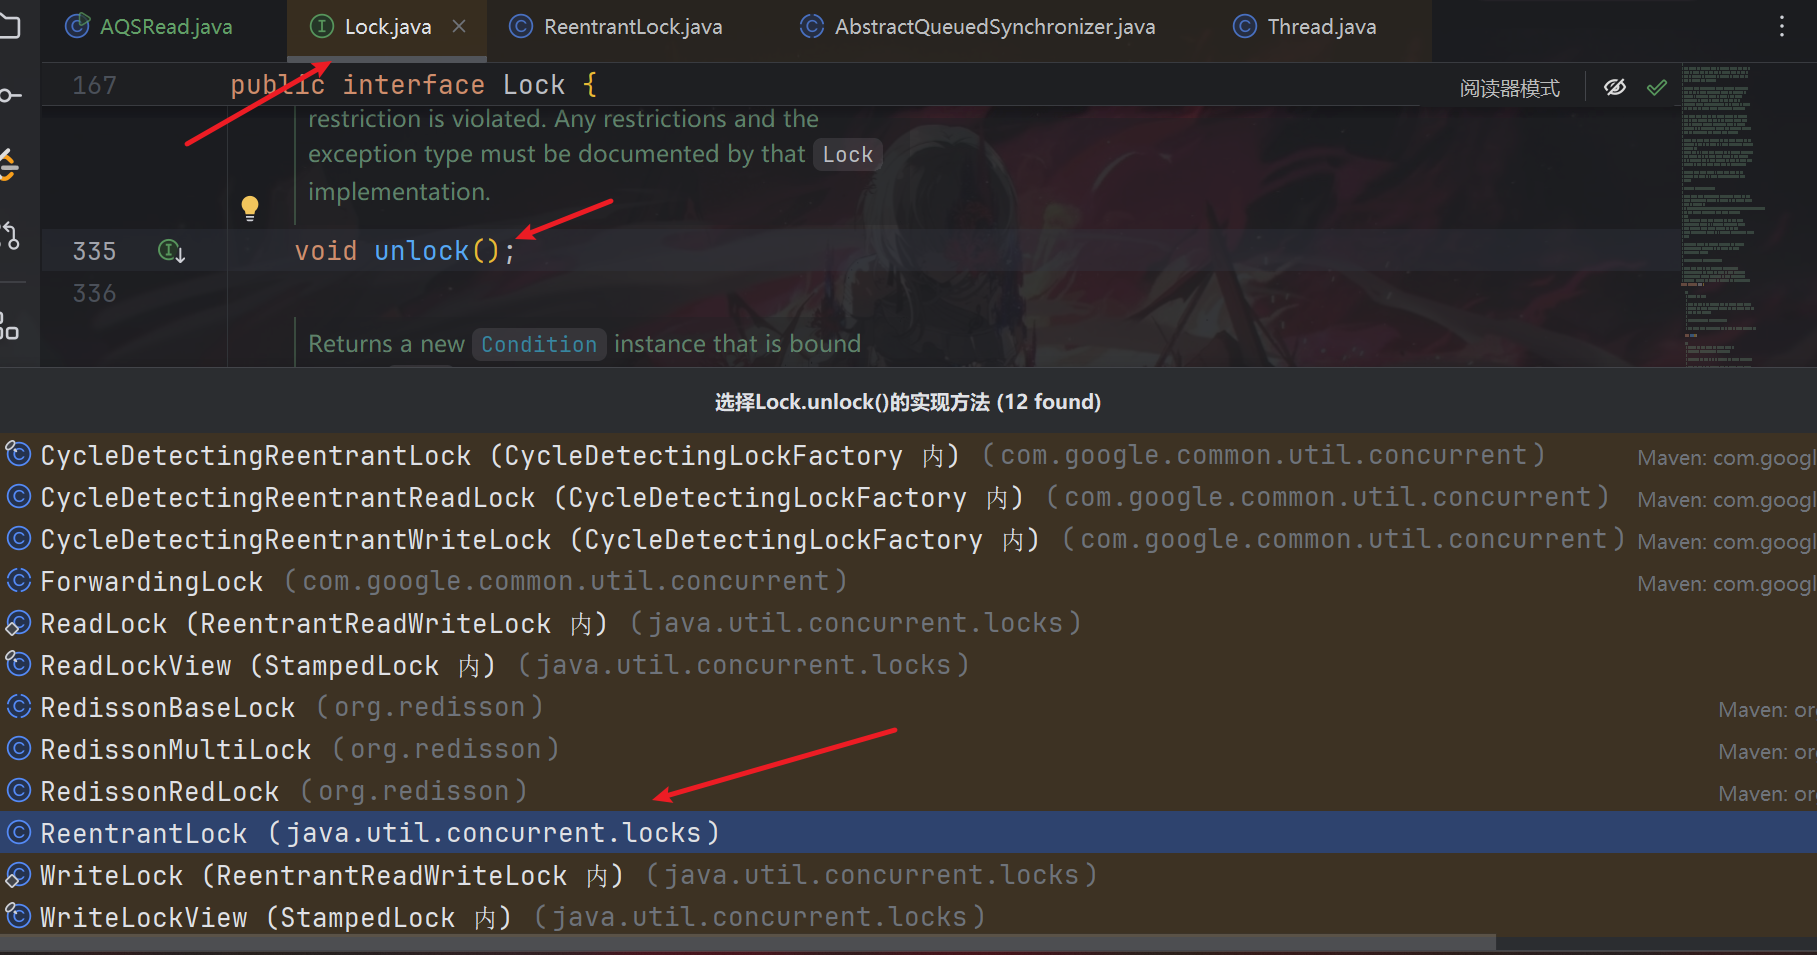Click the green inspection checkmark icon
The width and height of the screenshot is (1817, 955).
tap(1657, 88)
